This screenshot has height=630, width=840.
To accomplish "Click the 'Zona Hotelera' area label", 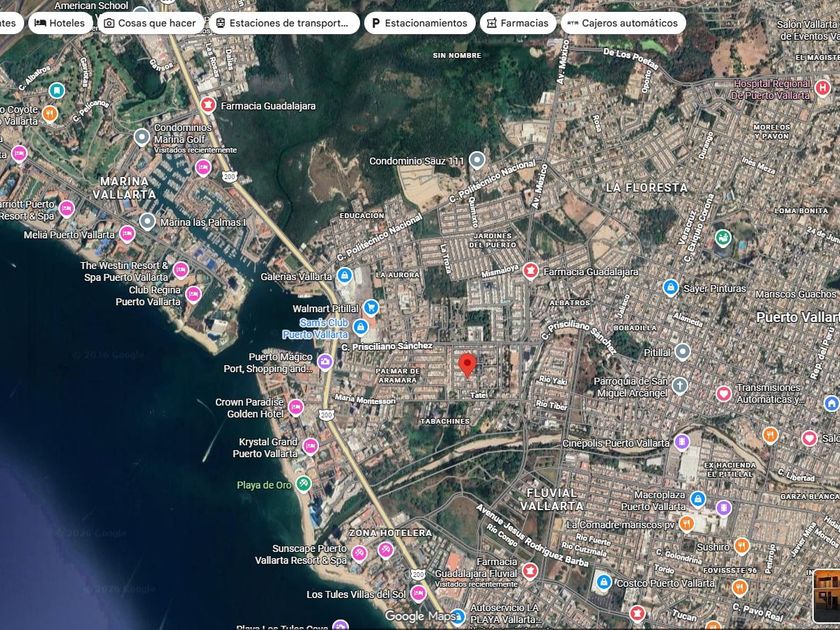I will click(390, 532).
